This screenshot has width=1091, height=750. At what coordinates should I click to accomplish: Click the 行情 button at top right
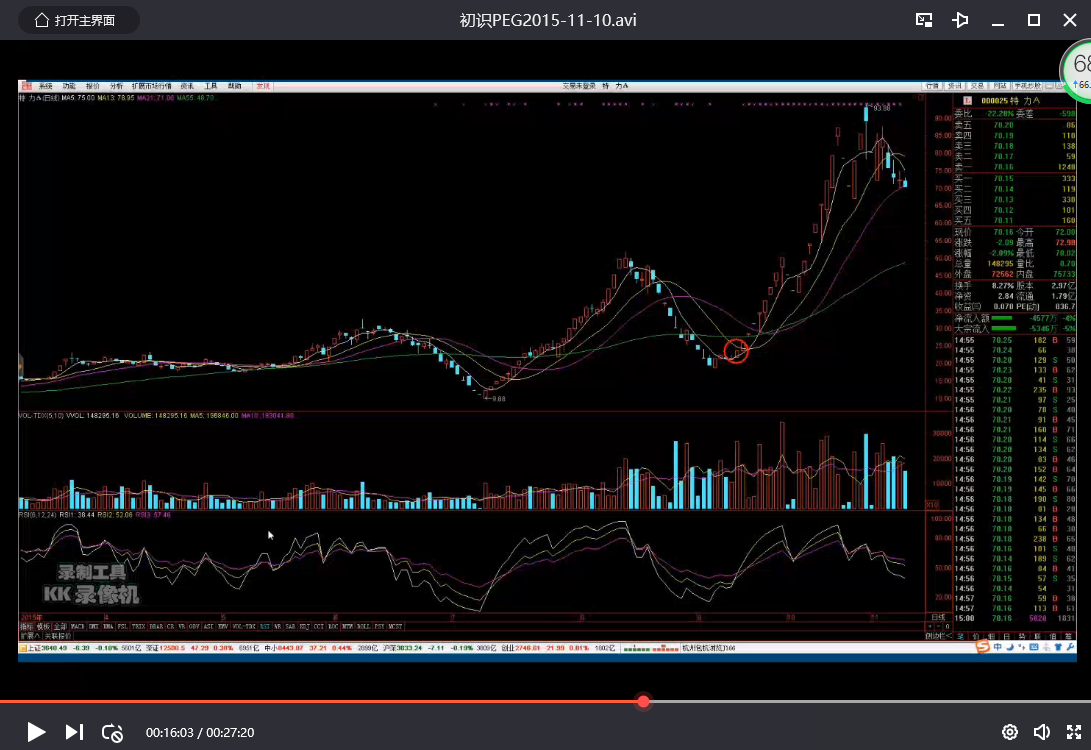click(932, 86)
